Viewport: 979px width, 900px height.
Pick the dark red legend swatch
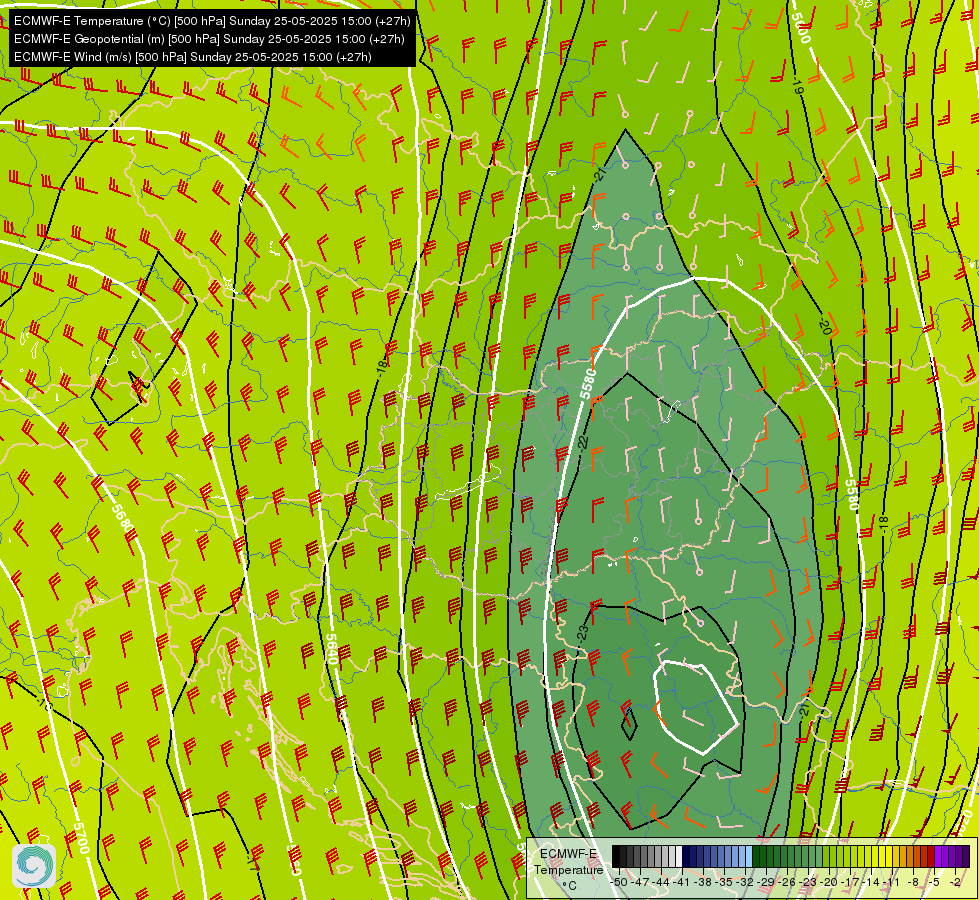pyautogui.click(x=931, y=857)
